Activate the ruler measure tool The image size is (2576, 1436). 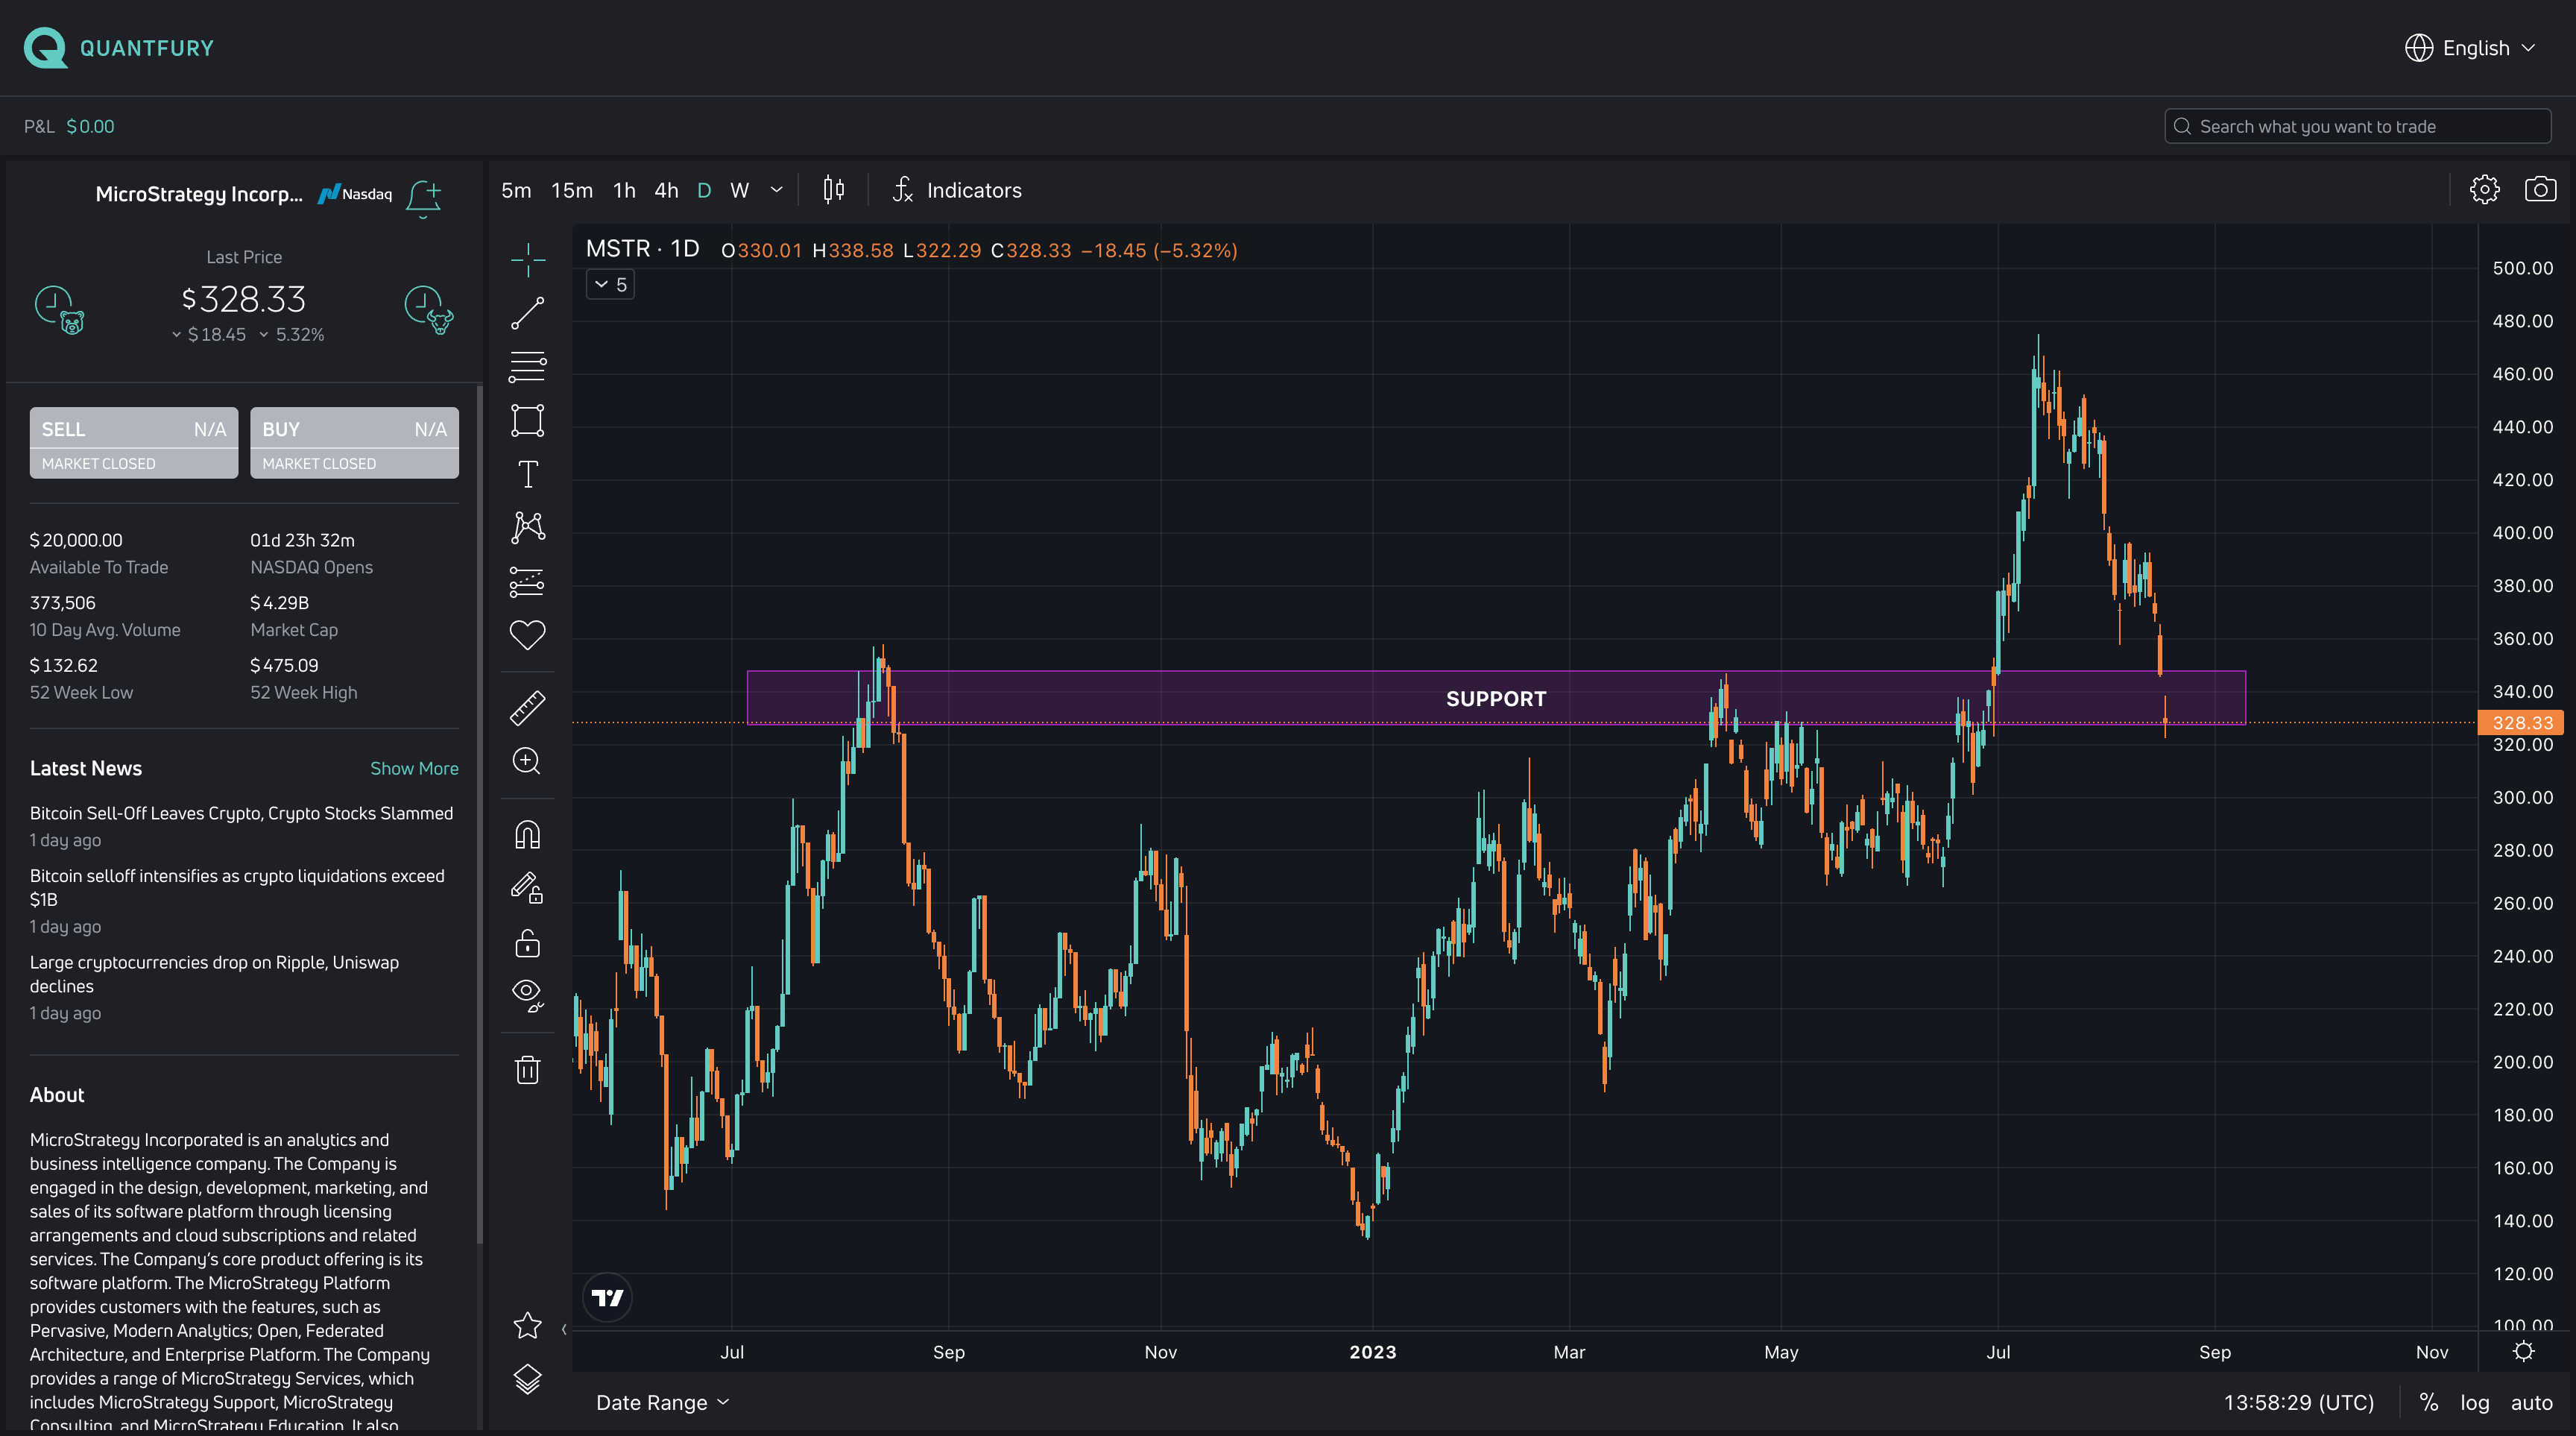[x=527, y=708]
